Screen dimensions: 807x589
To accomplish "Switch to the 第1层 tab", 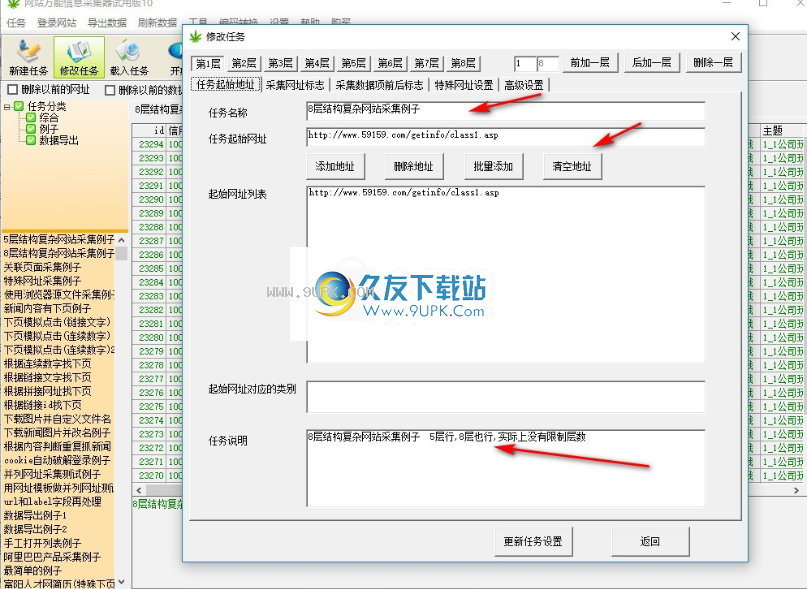I will [x=208, y=63].
